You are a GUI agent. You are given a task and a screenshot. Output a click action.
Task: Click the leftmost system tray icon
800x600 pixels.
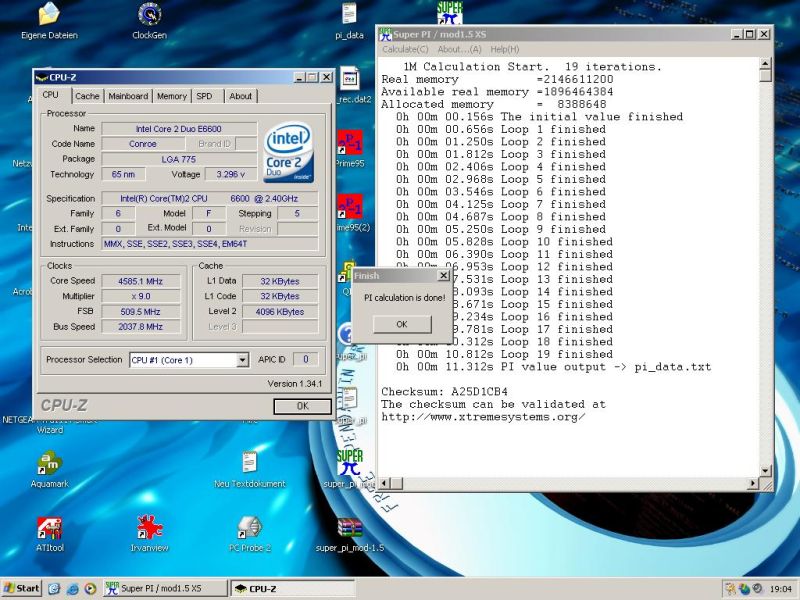click(731, 589)
